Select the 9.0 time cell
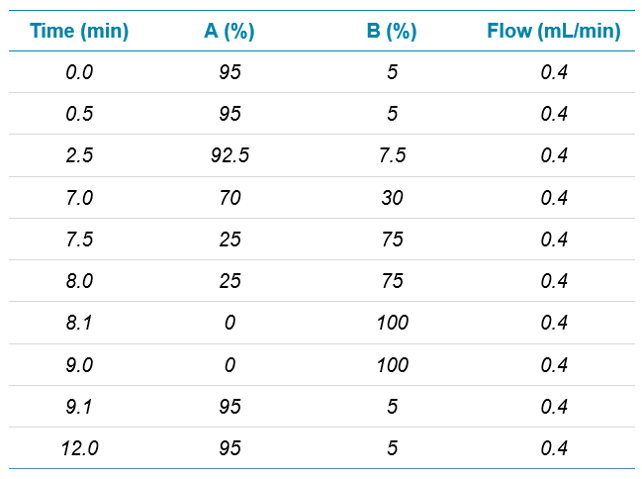 coord(79,365)
